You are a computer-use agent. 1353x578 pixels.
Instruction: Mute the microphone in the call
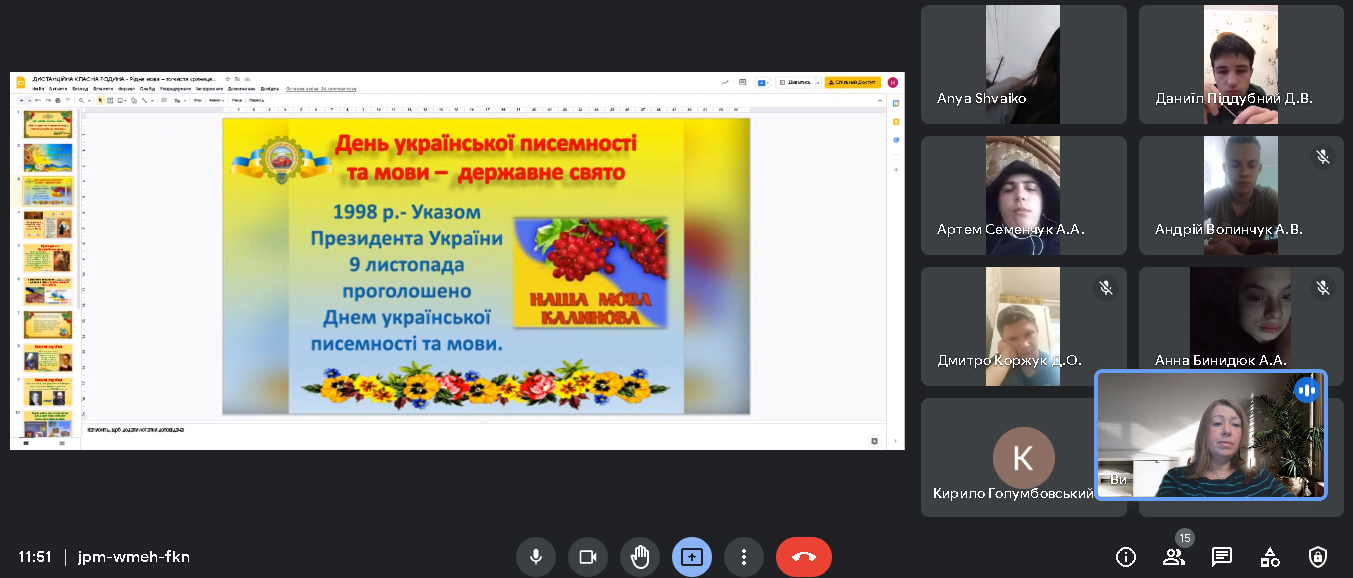(536, 557)
